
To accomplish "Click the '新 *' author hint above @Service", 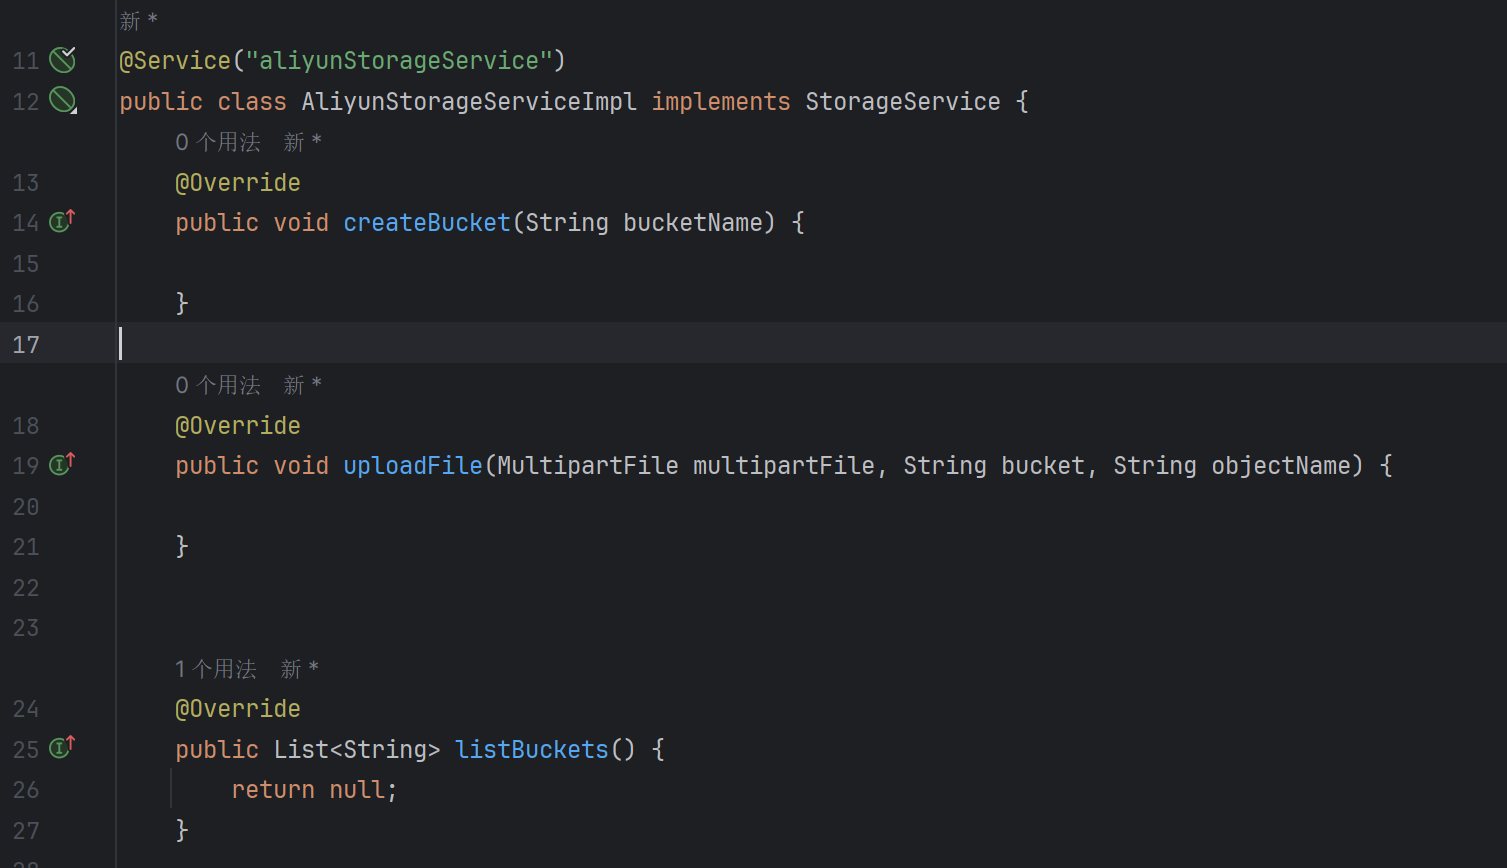I will (x=139, y=20).
